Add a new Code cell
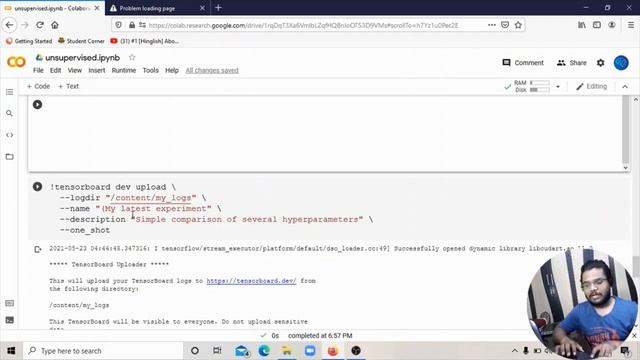Image resolution: width=640 pixels, height=360 pixels. coord(38,86)
